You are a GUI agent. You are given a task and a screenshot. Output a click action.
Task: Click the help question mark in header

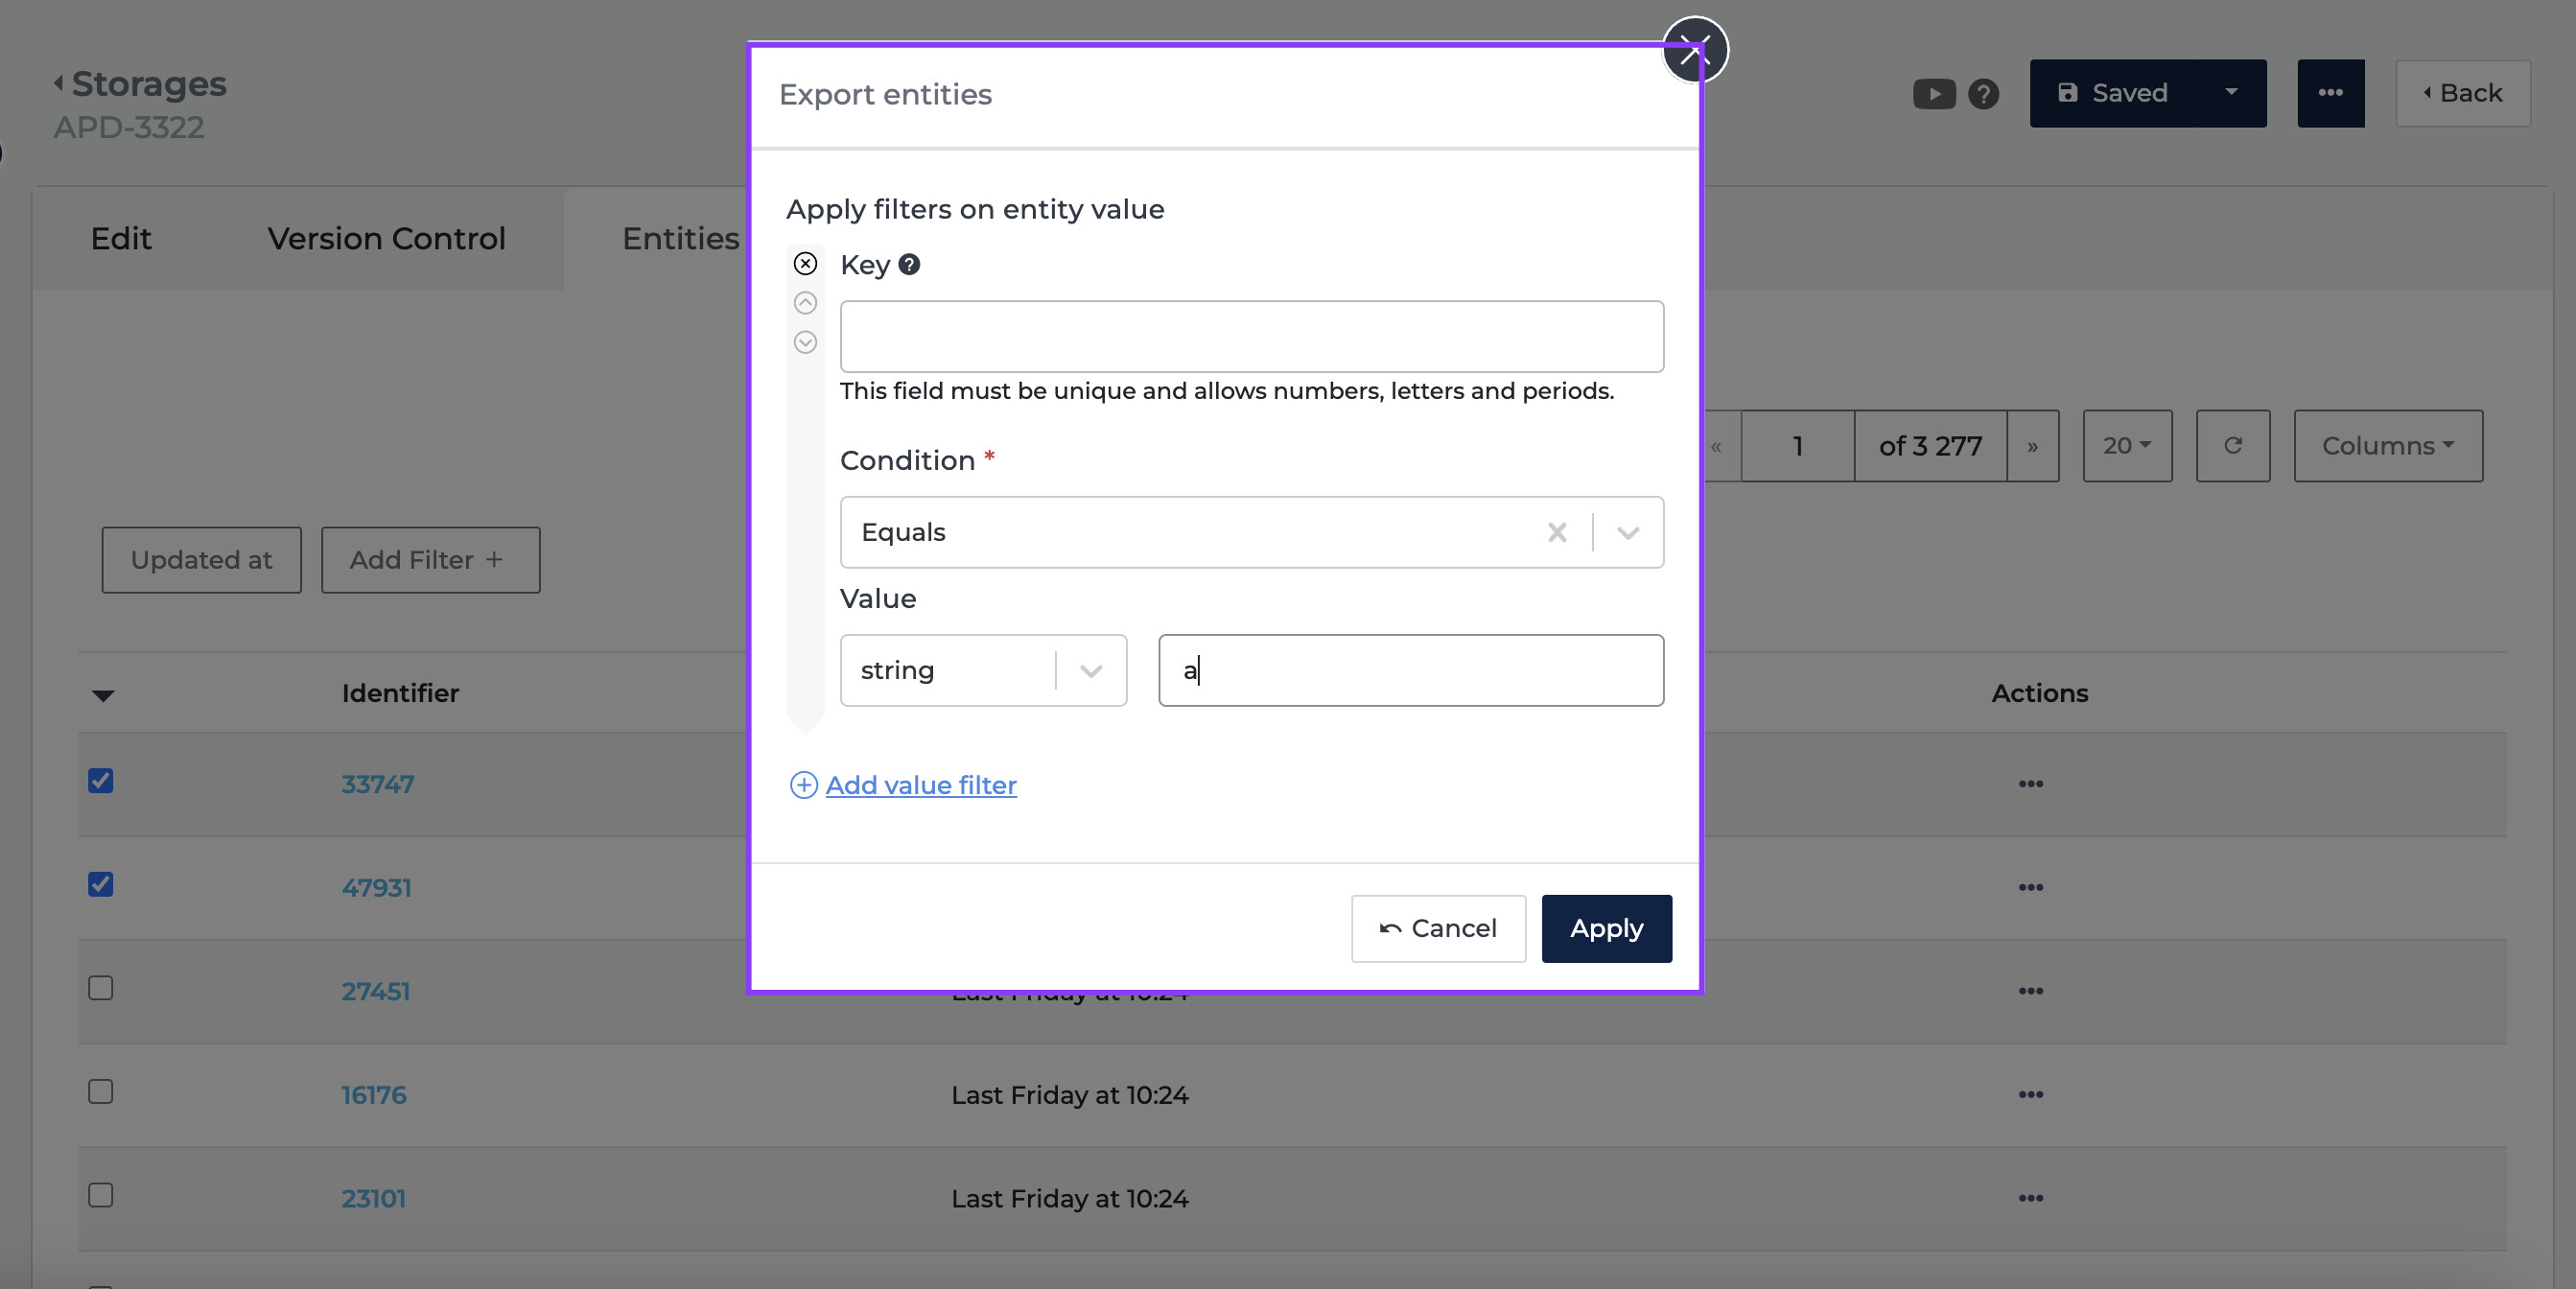point(1983,94)
